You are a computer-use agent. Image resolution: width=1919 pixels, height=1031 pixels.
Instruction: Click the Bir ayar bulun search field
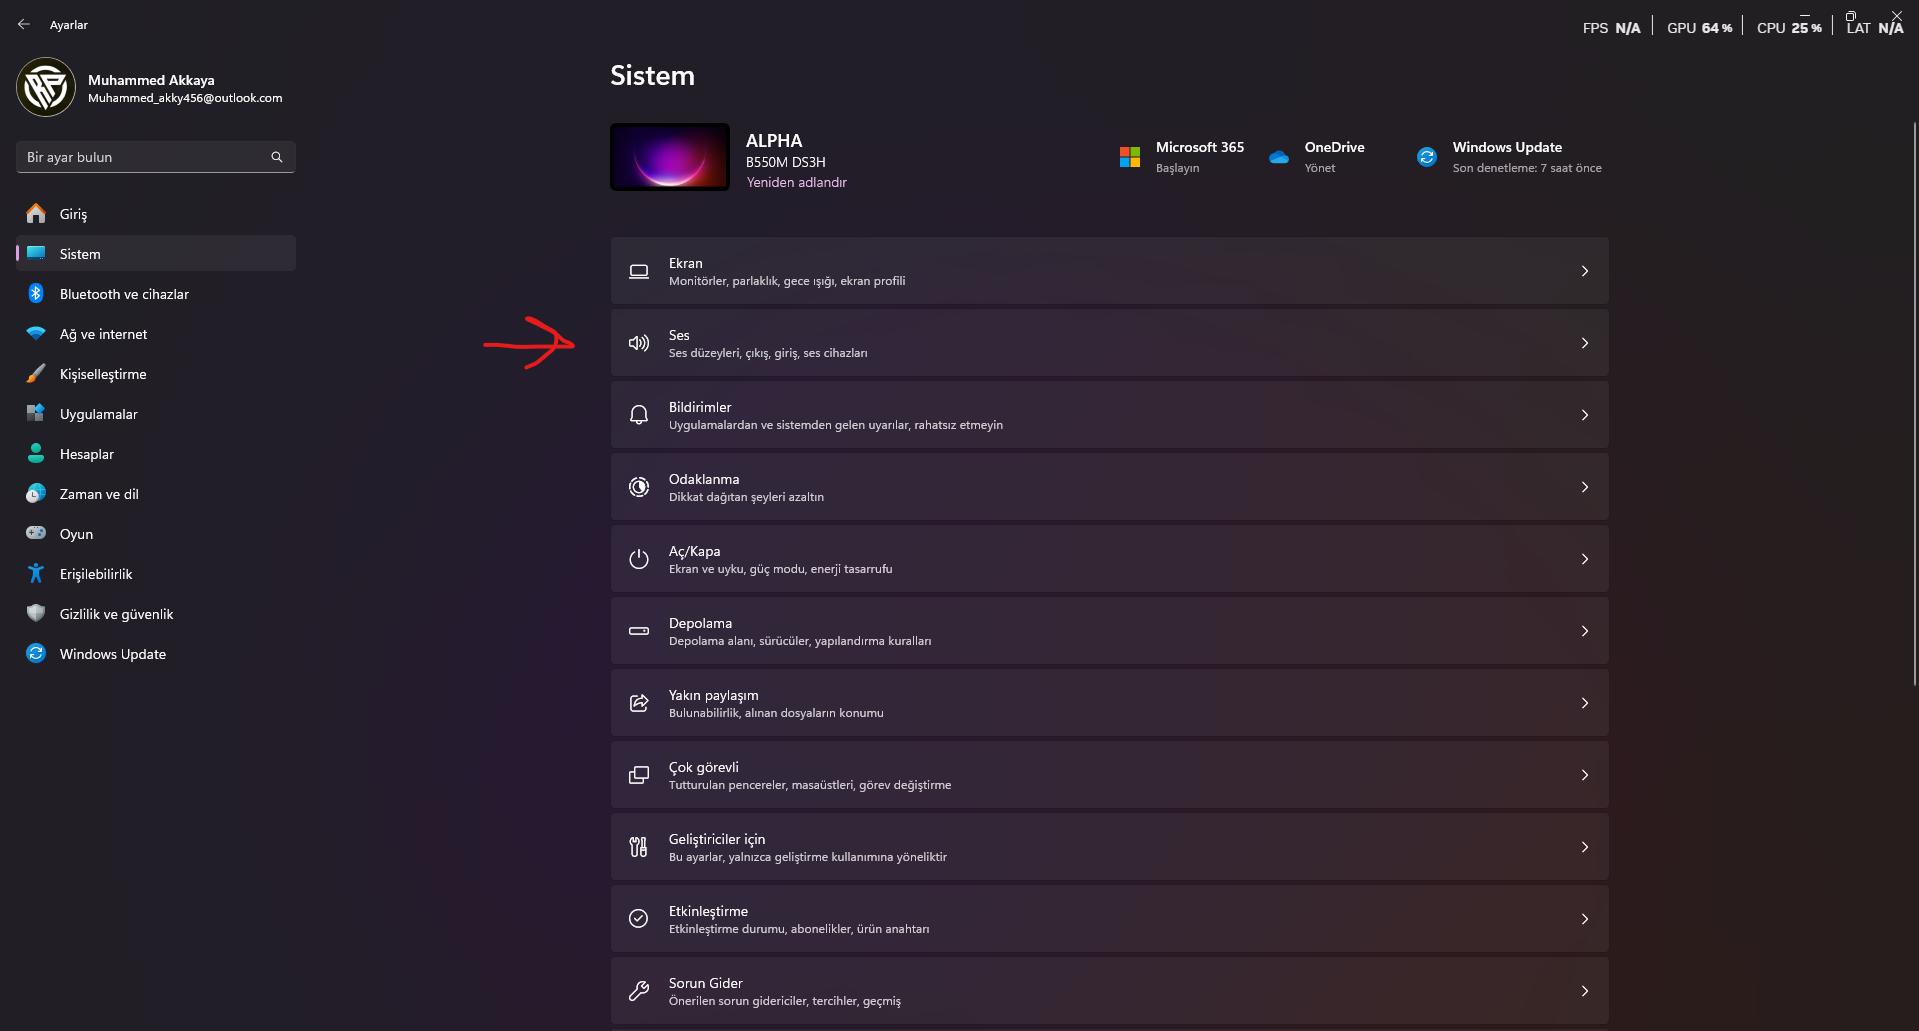coord(156,157)
